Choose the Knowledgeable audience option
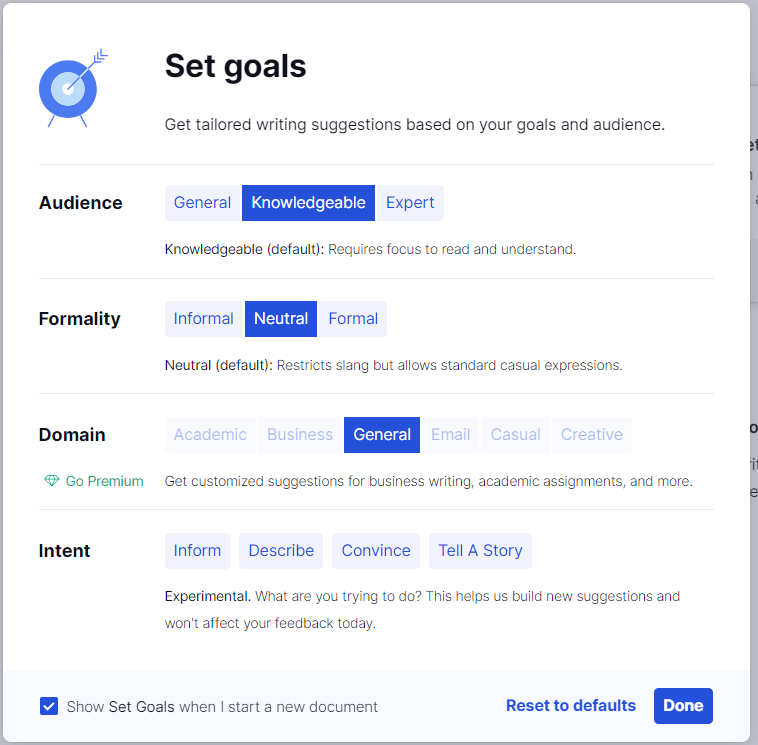Viewport: 758px width, 745px height. pyautogui.click(x=308, y=203)
